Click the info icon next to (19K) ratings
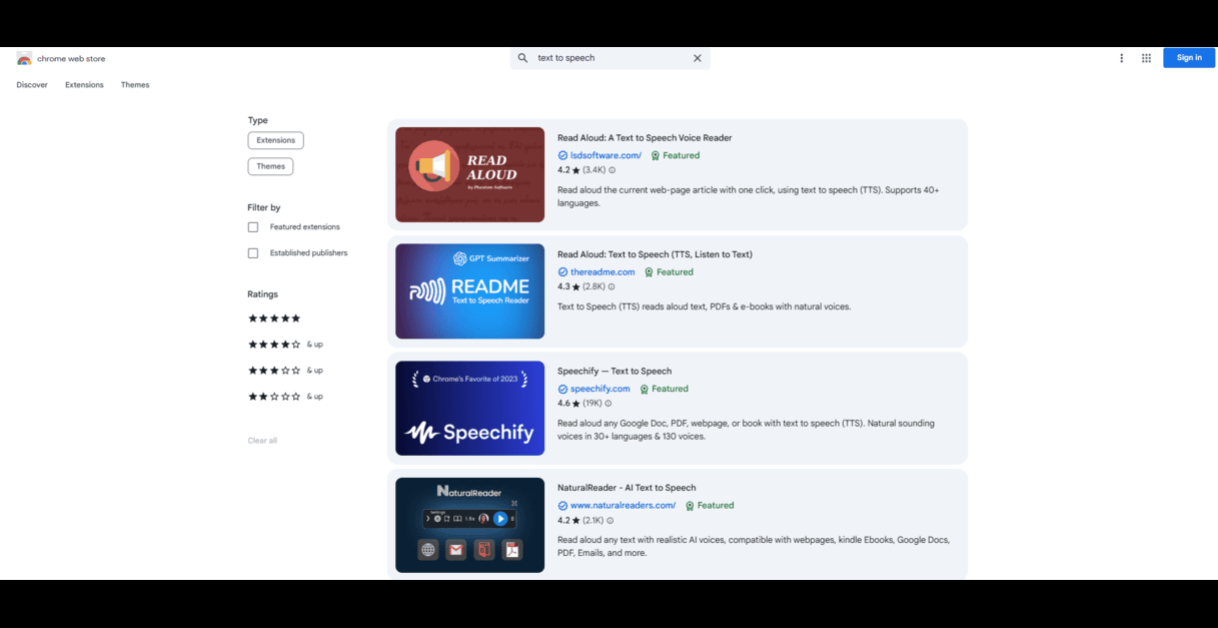This screenshot has width=1218, height=628. coord(608,404)
